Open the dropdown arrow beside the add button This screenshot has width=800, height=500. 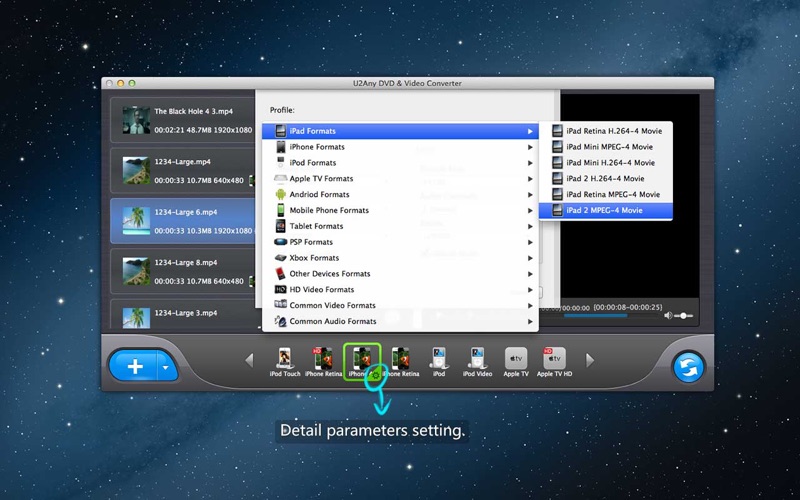[x=166, y=367]
